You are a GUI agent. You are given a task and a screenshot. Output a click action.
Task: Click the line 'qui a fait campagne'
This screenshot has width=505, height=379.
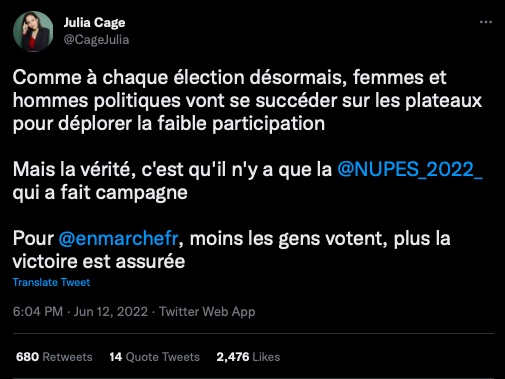[100, 193]
